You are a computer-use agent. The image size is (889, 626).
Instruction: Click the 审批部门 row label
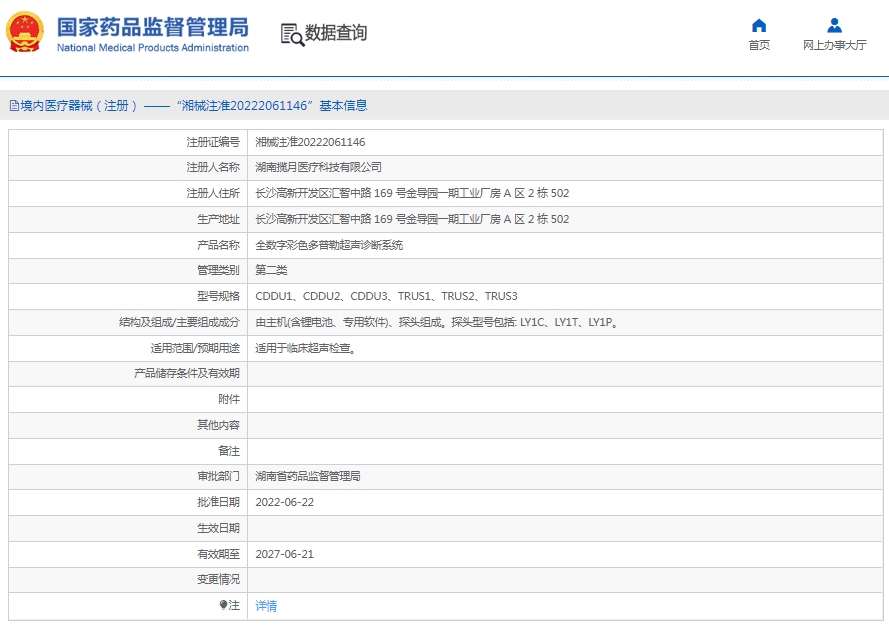point(218,476)
